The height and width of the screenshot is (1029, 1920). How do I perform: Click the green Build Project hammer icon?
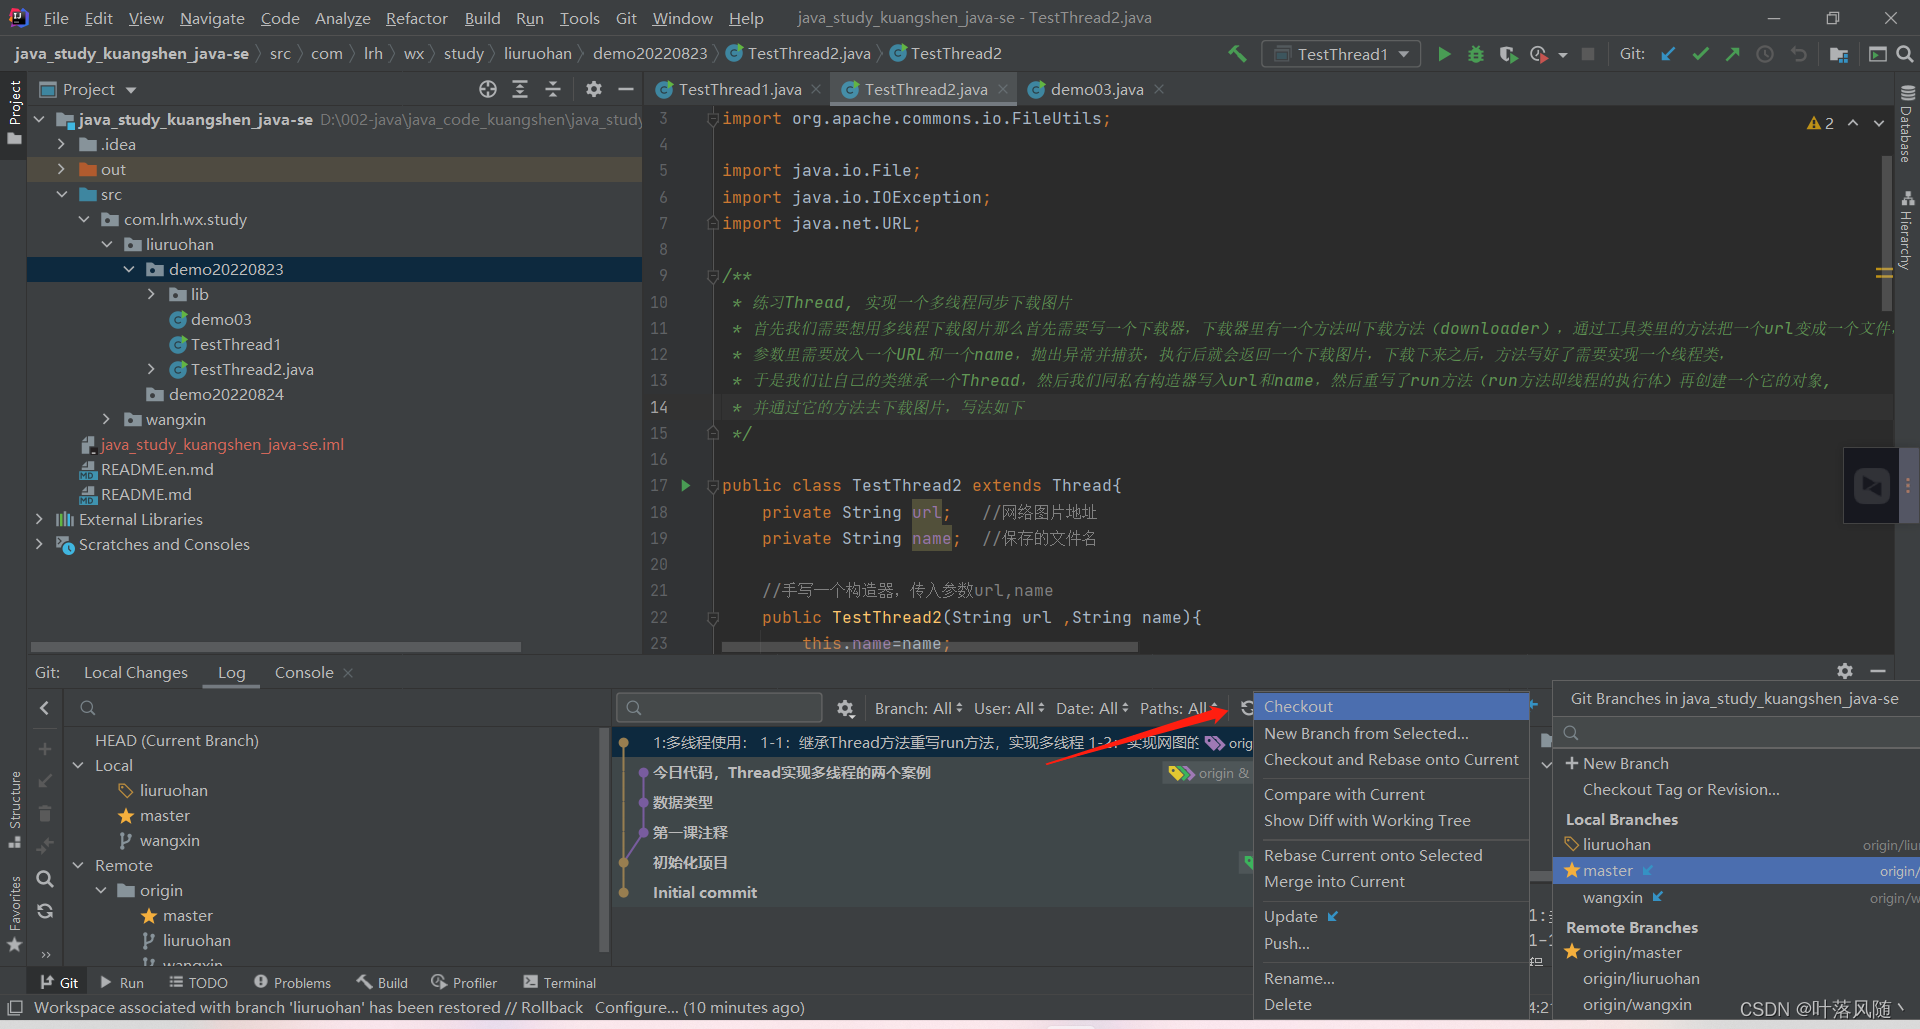1237,54
